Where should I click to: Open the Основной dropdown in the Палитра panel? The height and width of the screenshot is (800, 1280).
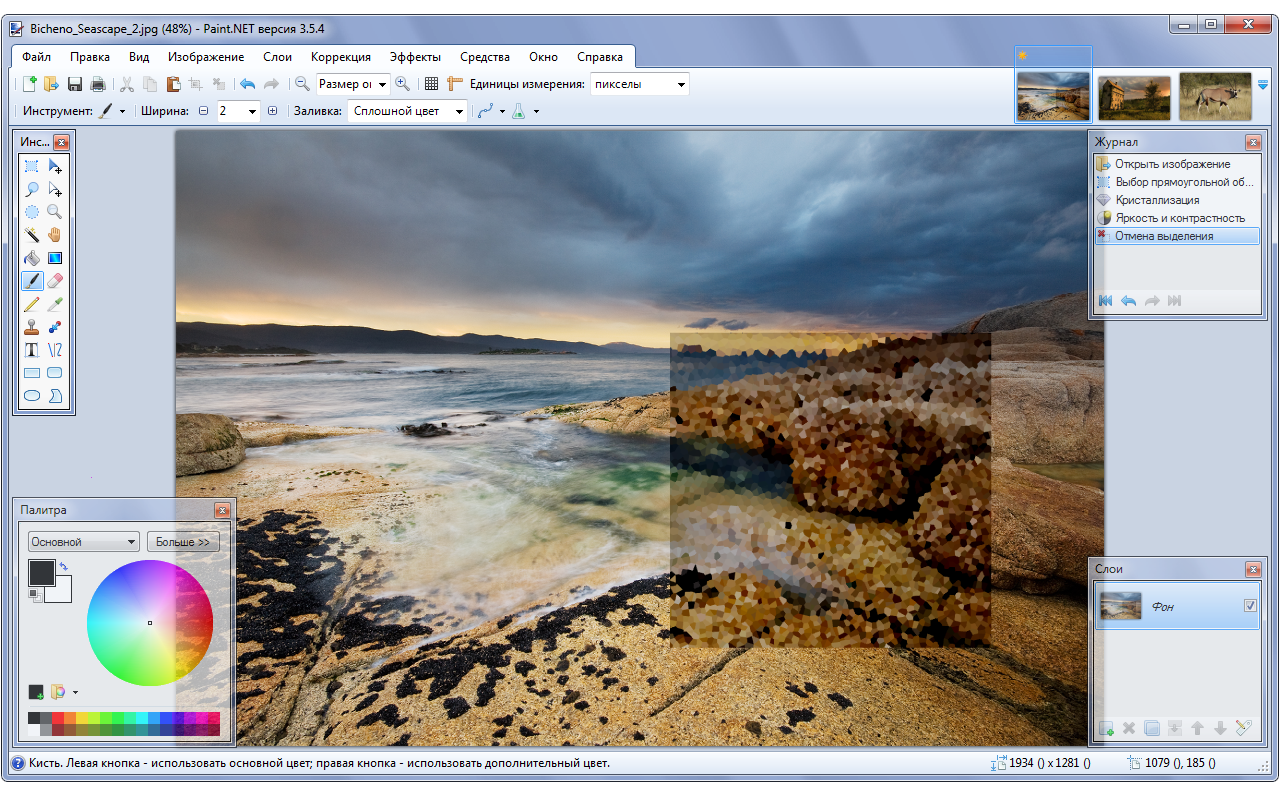coord(82,541)
